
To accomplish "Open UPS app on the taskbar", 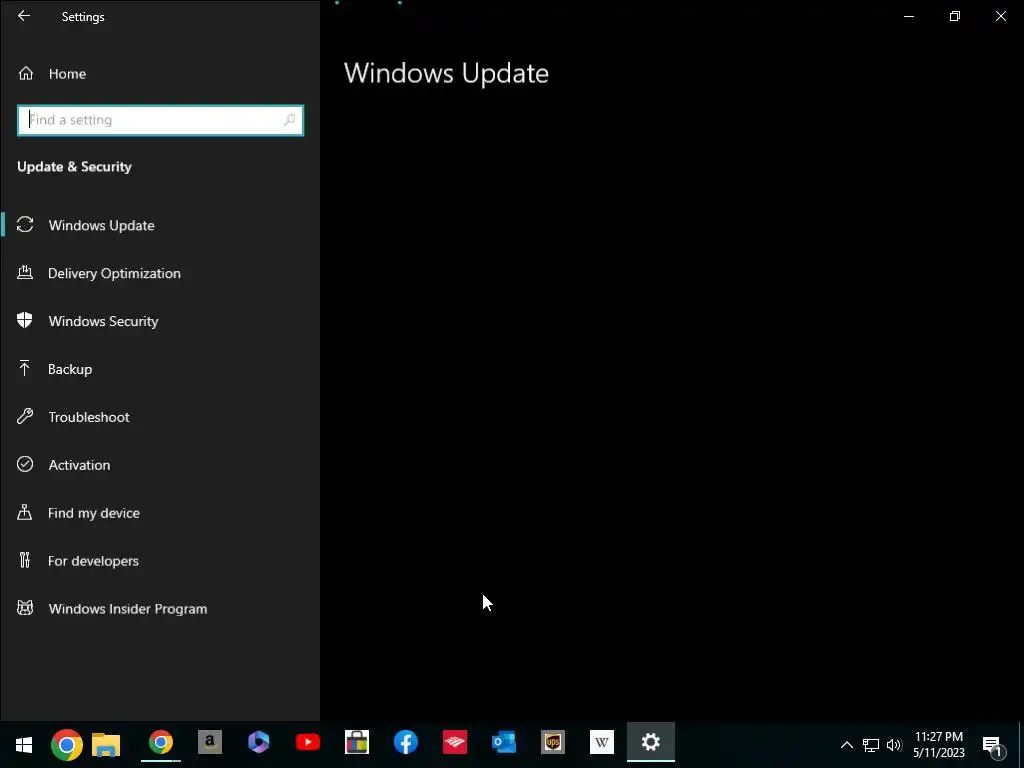I will (552, 742).
